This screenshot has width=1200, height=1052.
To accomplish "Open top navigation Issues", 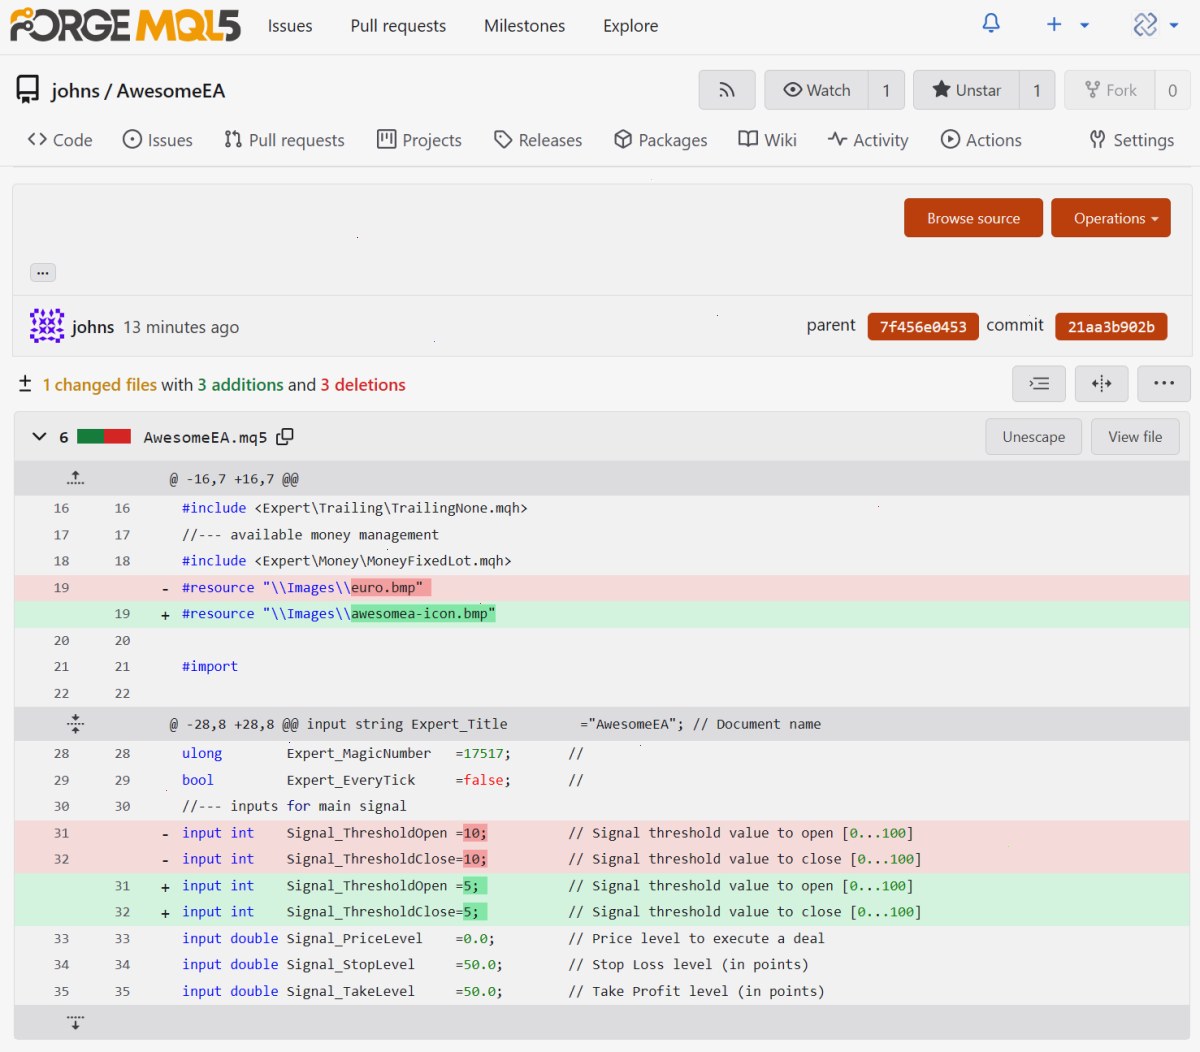I will (x=290, y=26).
